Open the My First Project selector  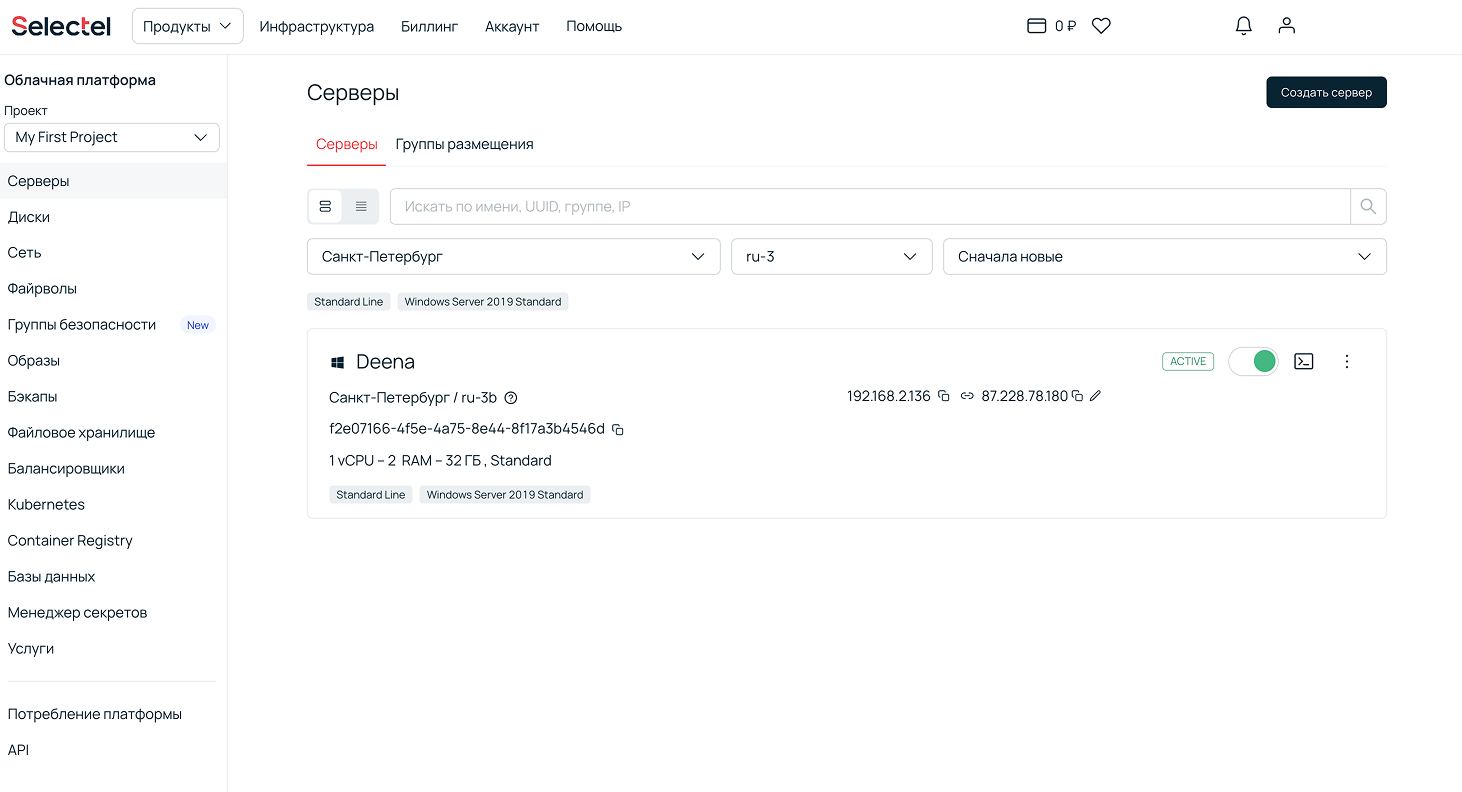[112, 137]
